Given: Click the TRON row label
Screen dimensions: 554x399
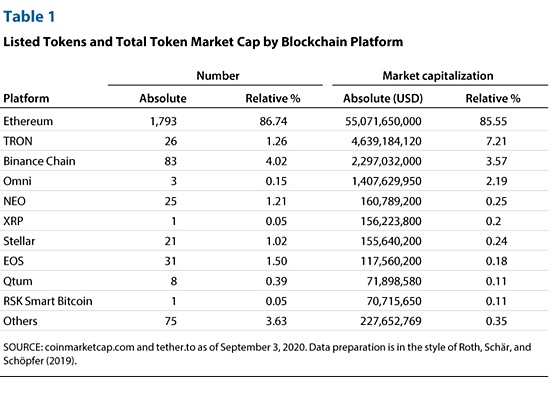Looking at the screenshot, I should (18, 141).
